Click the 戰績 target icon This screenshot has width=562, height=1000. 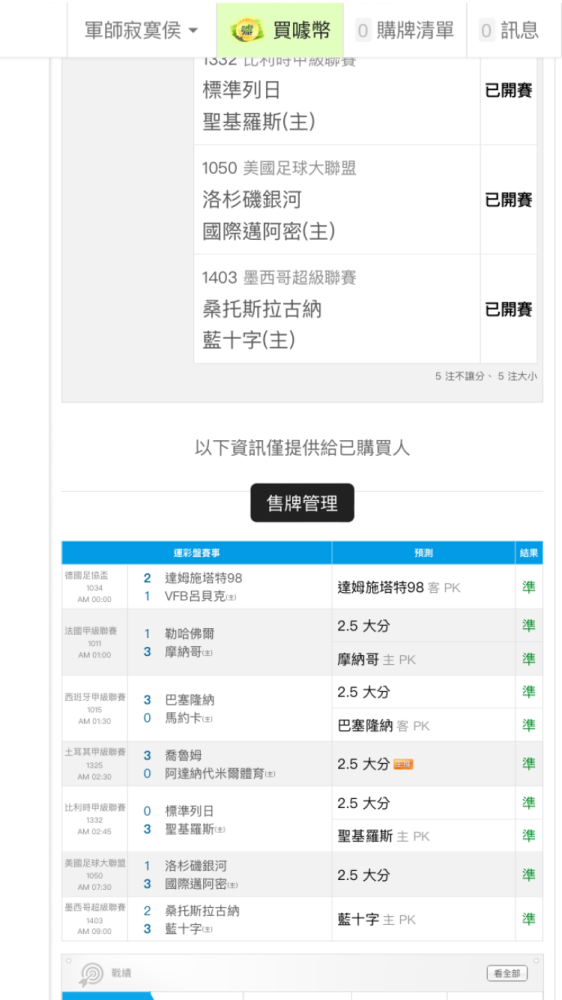pos(92,973)
